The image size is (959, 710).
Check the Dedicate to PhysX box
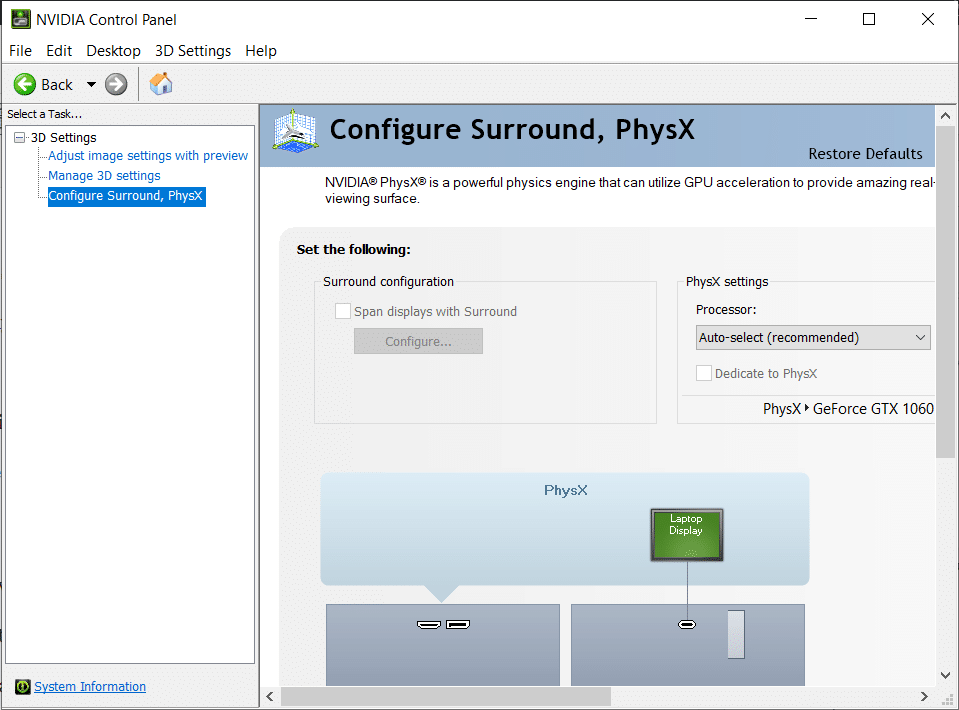704,373
